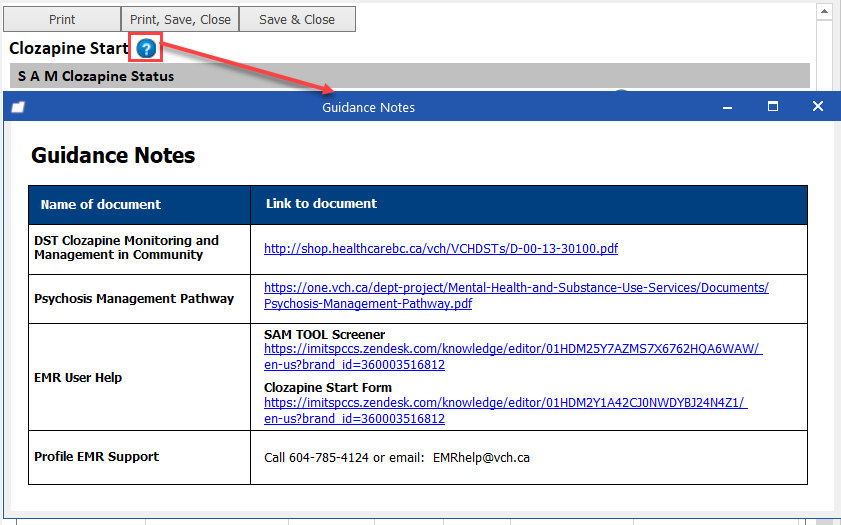Open the Psychosis Management Pathway PDF link
This screenshot has width=841, height=525.
tap(516, 296)
